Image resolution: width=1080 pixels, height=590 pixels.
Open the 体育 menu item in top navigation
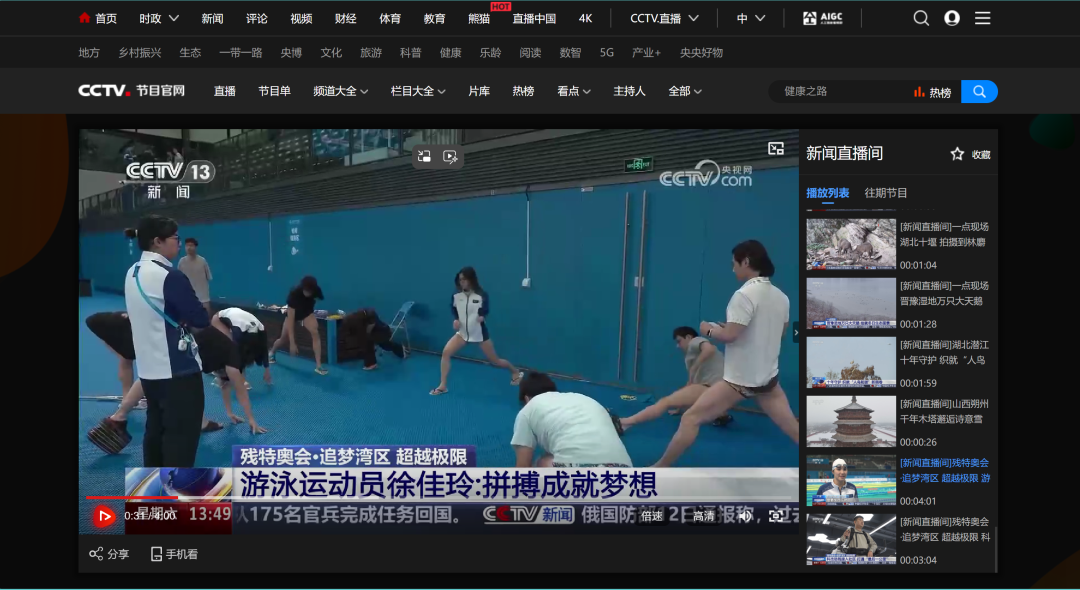[x=390, y=18]
